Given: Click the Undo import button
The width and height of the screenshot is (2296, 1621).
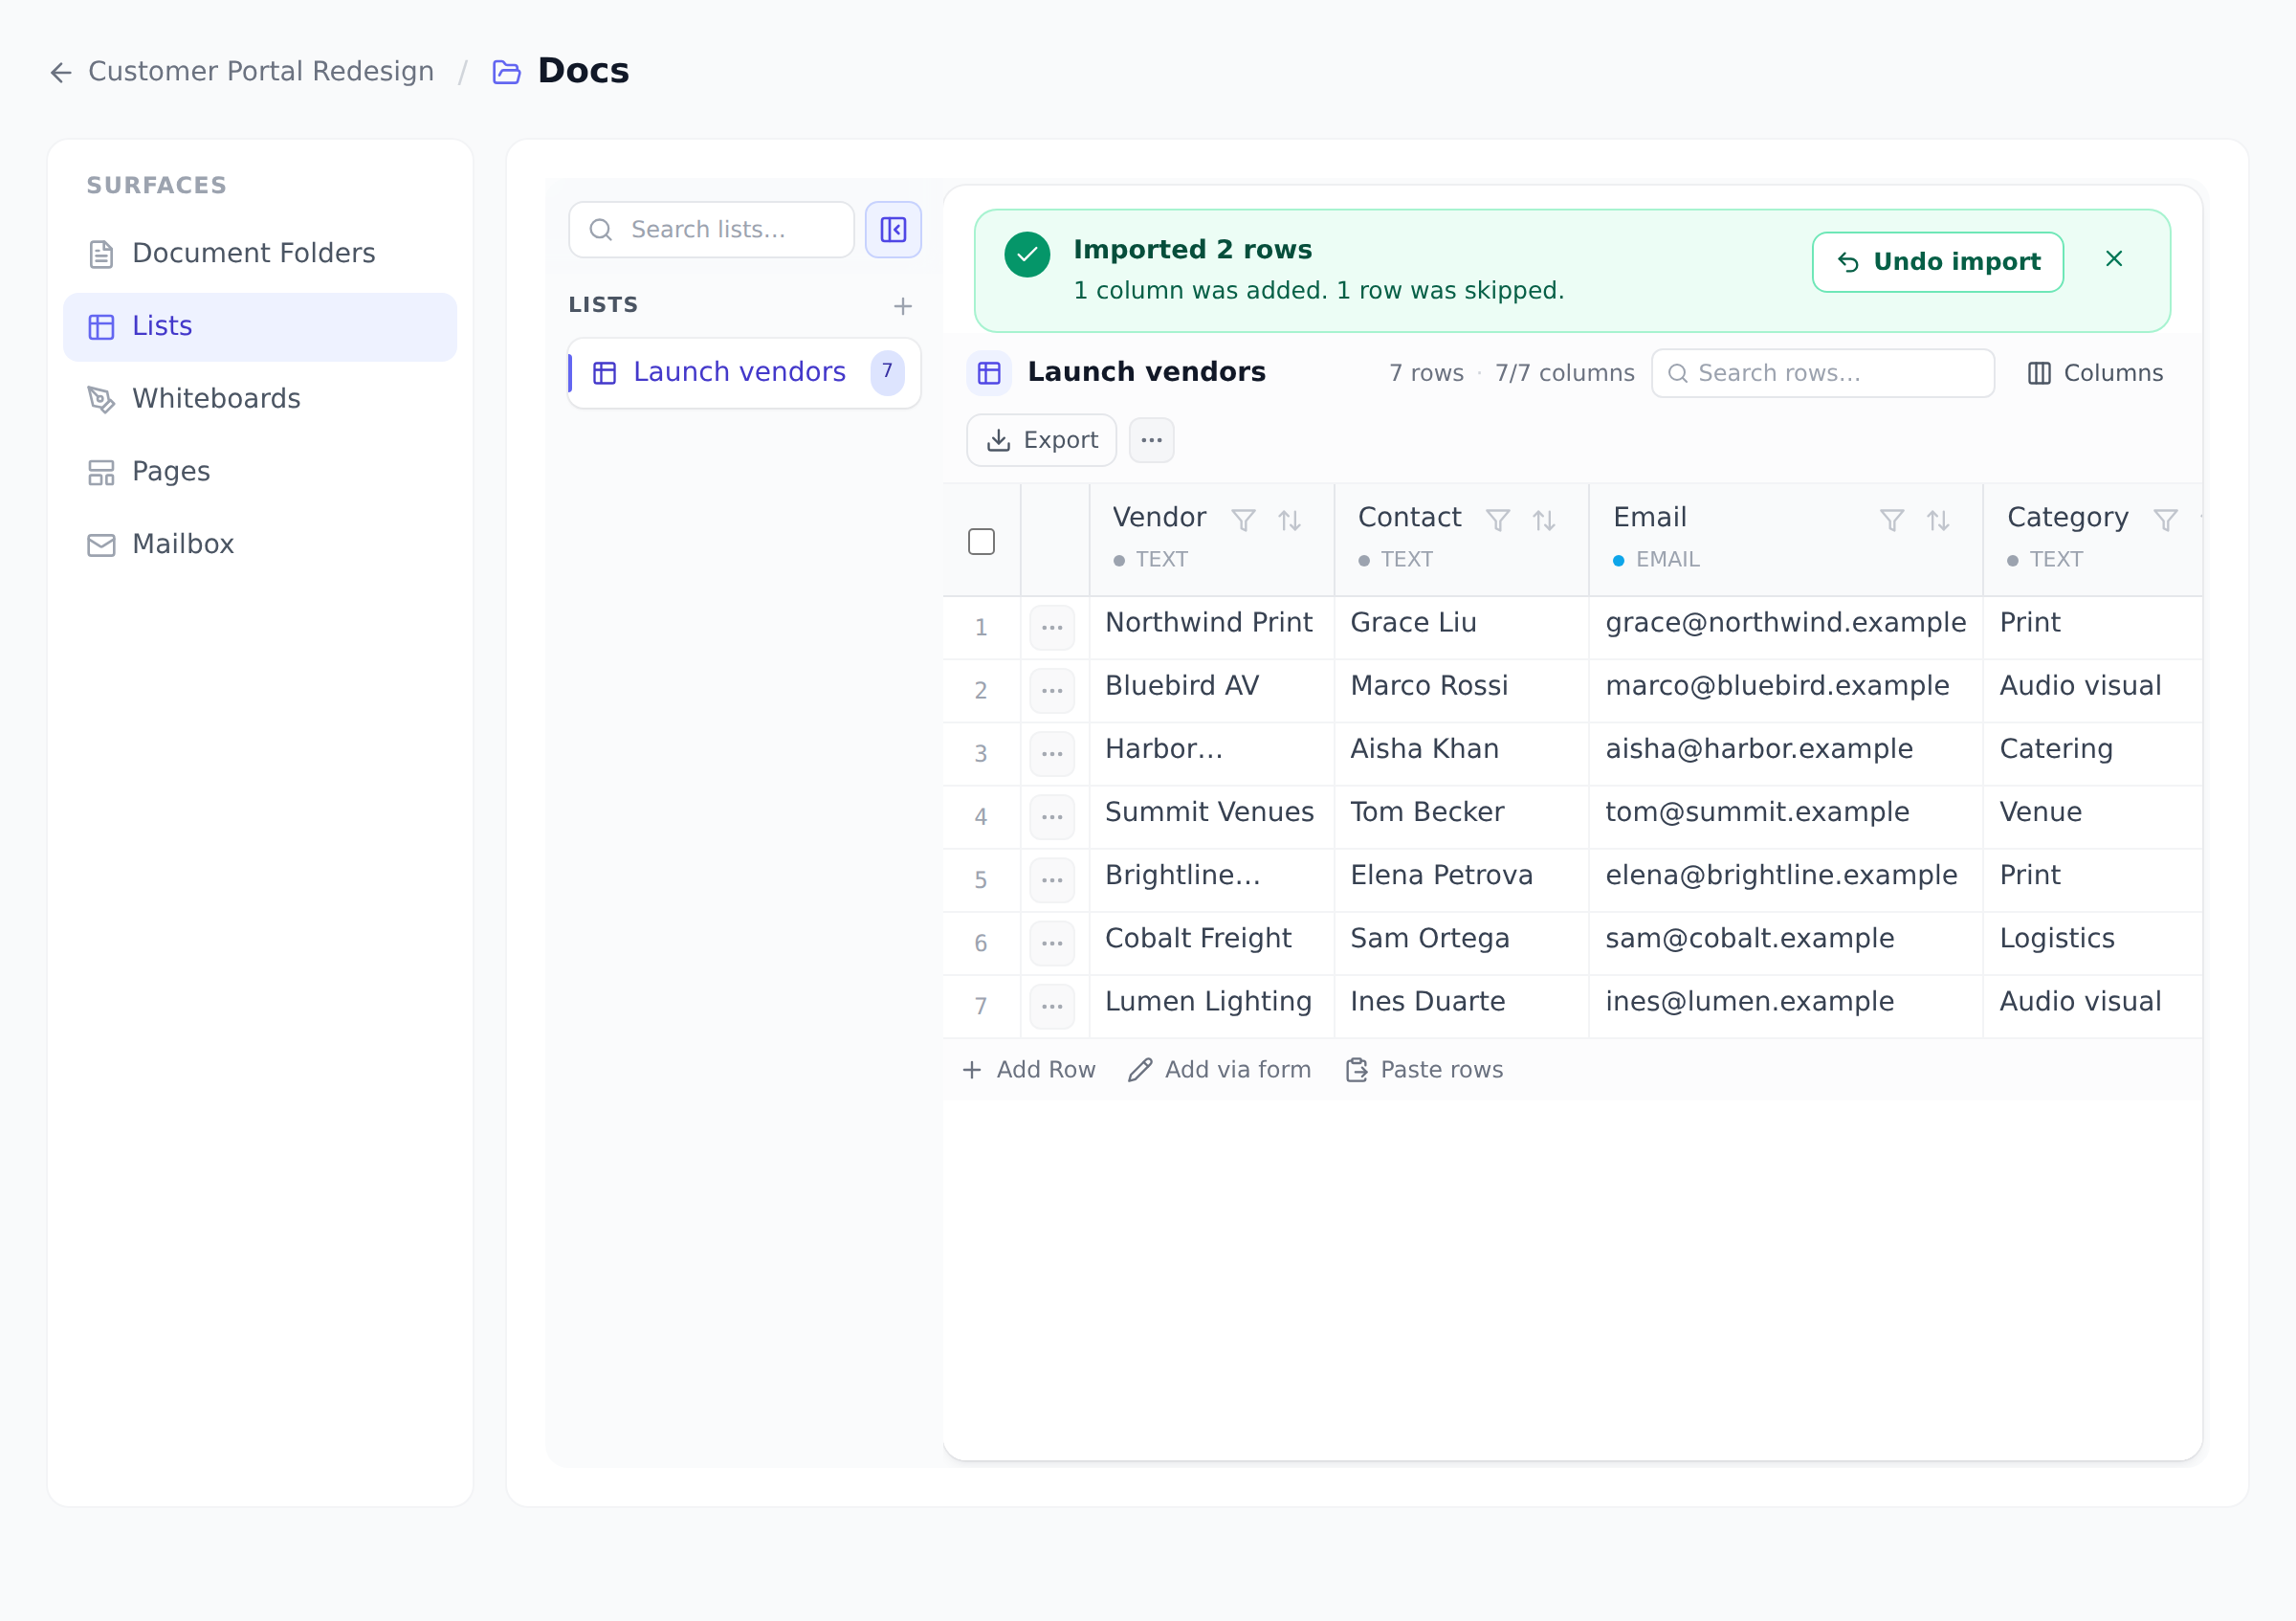Looking at the screenshot, I should click(x=1938, y=262).
